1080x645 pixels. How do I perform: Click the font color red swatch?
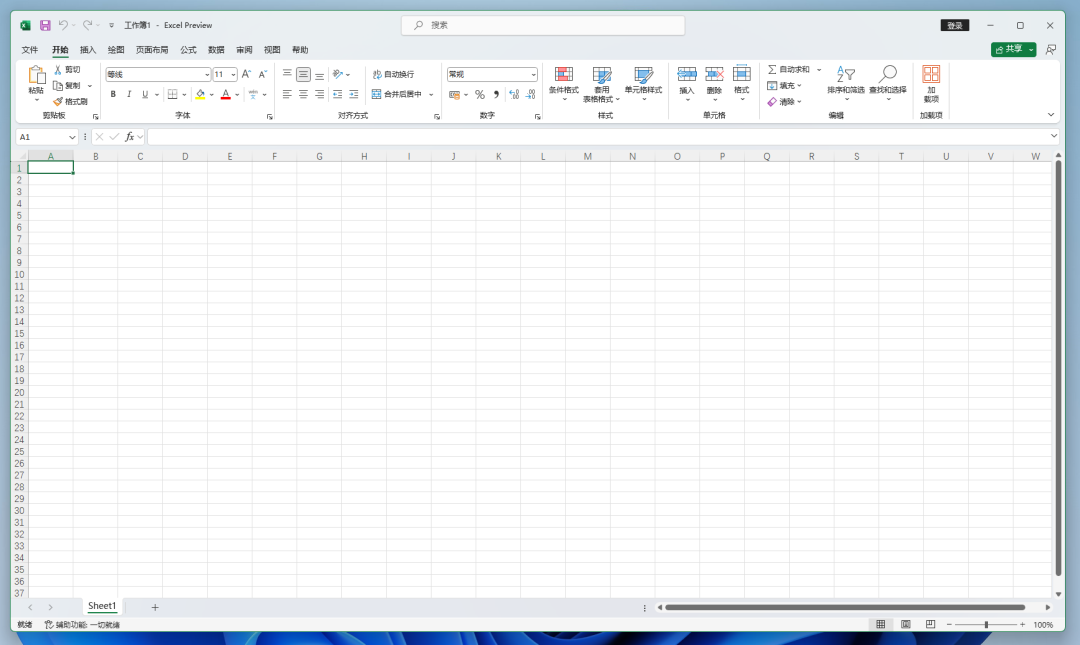(x=225, y=94)
